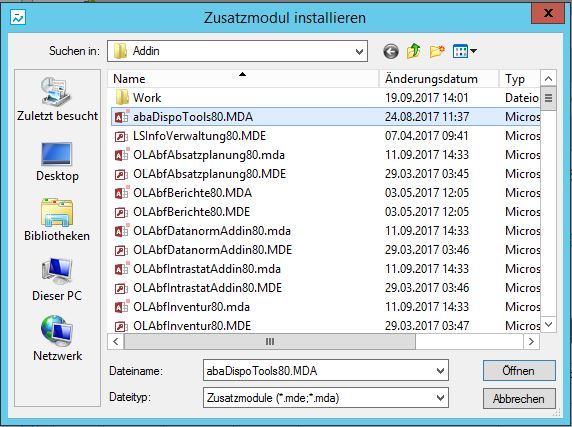
Task: Go back using the round back arrow icon
Action: tap(391, 51)
